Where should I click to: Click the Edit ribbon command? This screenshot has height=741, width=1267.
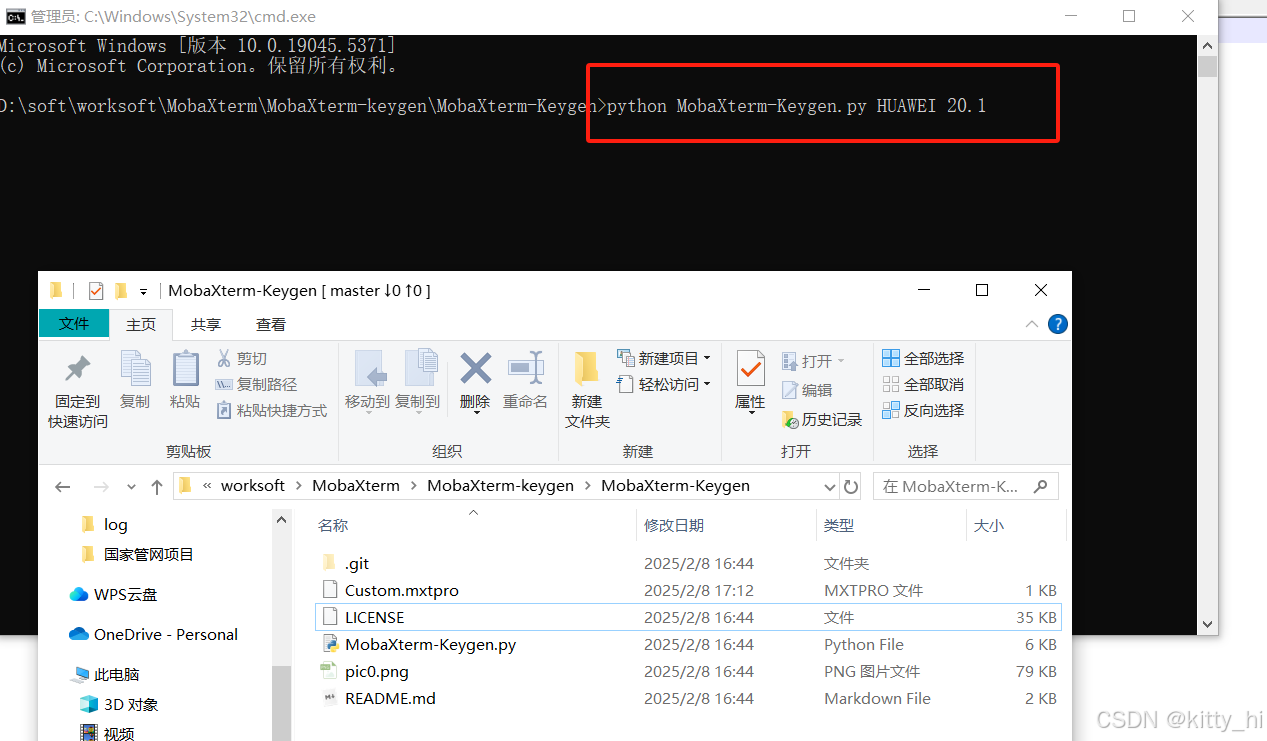(x=807, y=390)
